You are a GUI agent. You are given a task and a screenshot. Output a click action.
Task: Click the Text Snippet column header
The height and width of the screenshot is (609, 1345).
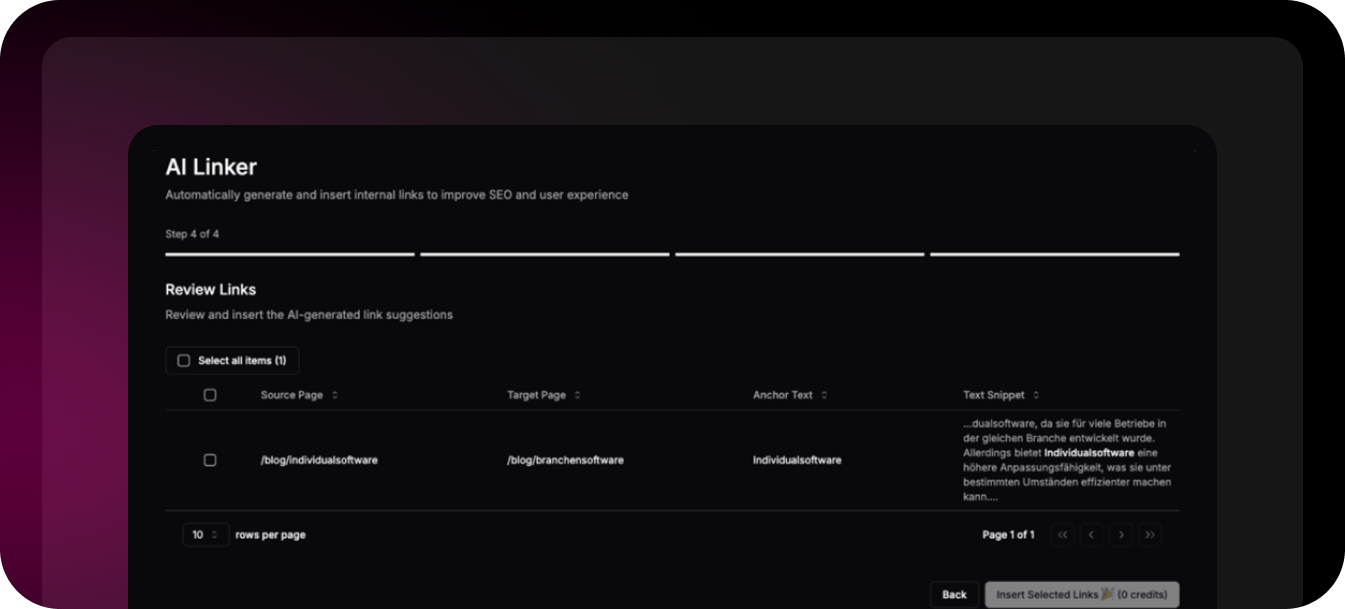point(994,395)
